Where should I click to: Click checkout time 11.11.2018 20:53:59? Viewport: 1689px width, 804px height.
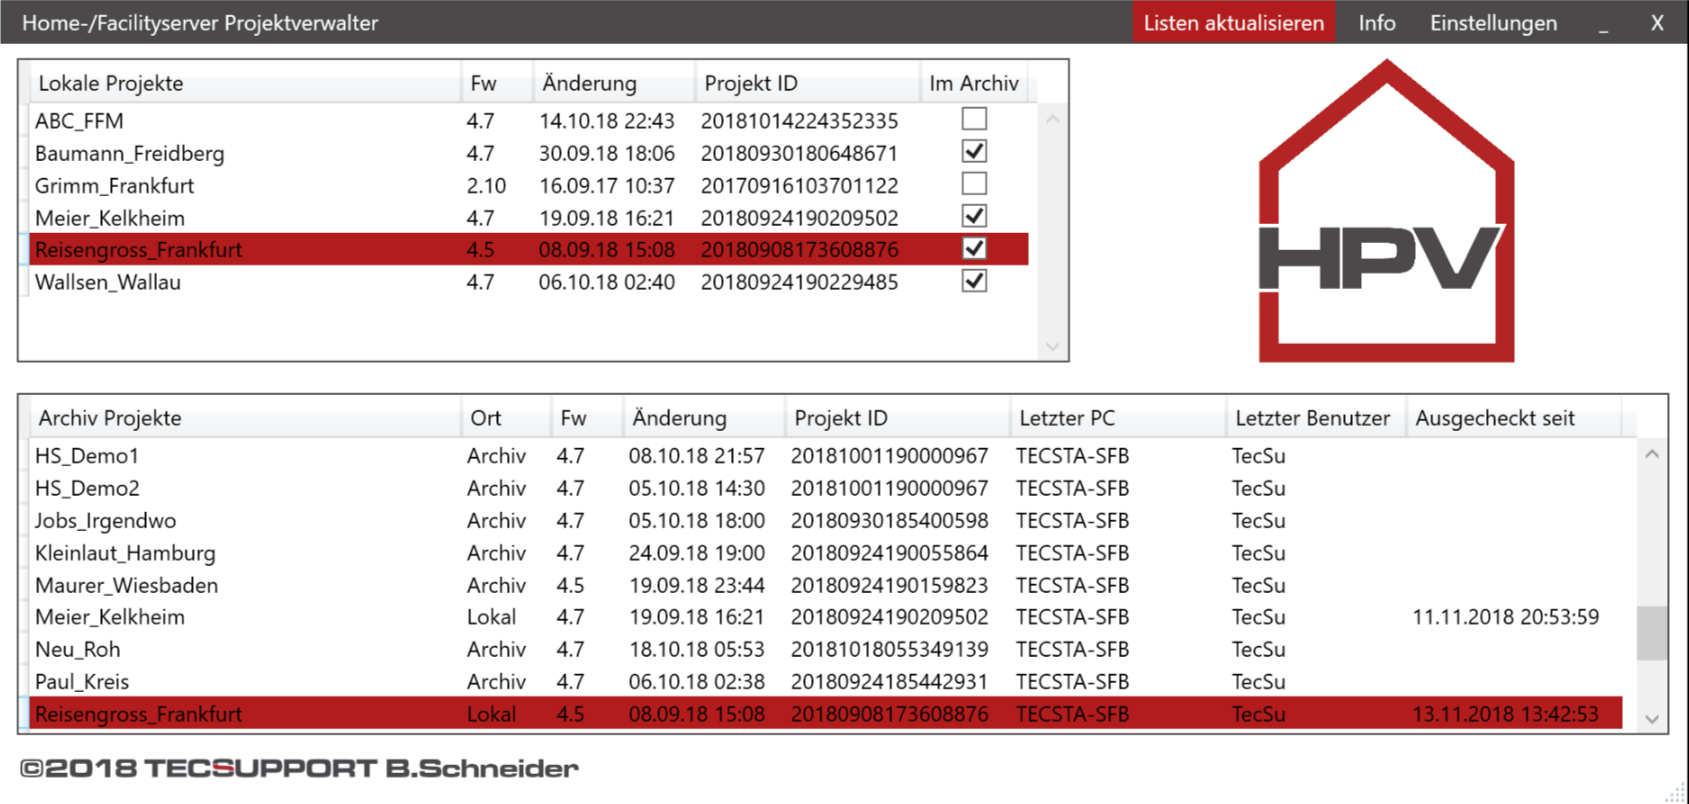point(1505,617)
